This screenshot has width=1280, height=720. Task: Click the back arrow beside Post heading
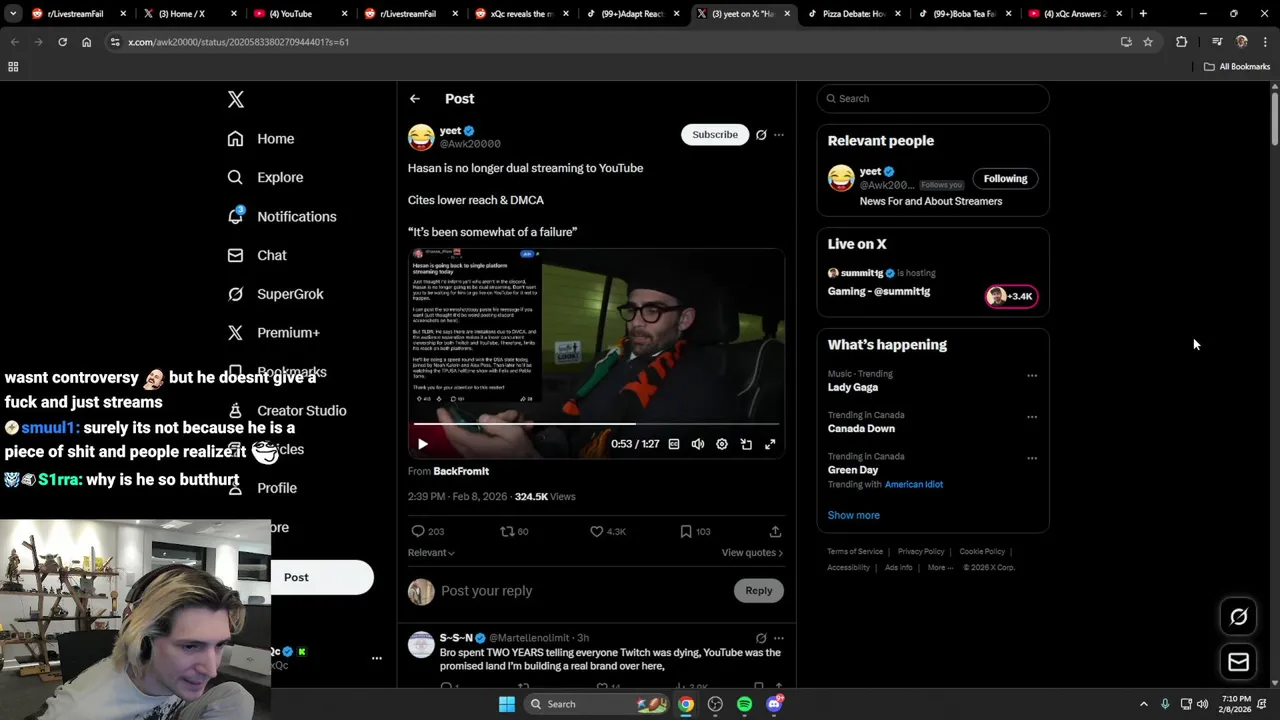click(415, 99)
